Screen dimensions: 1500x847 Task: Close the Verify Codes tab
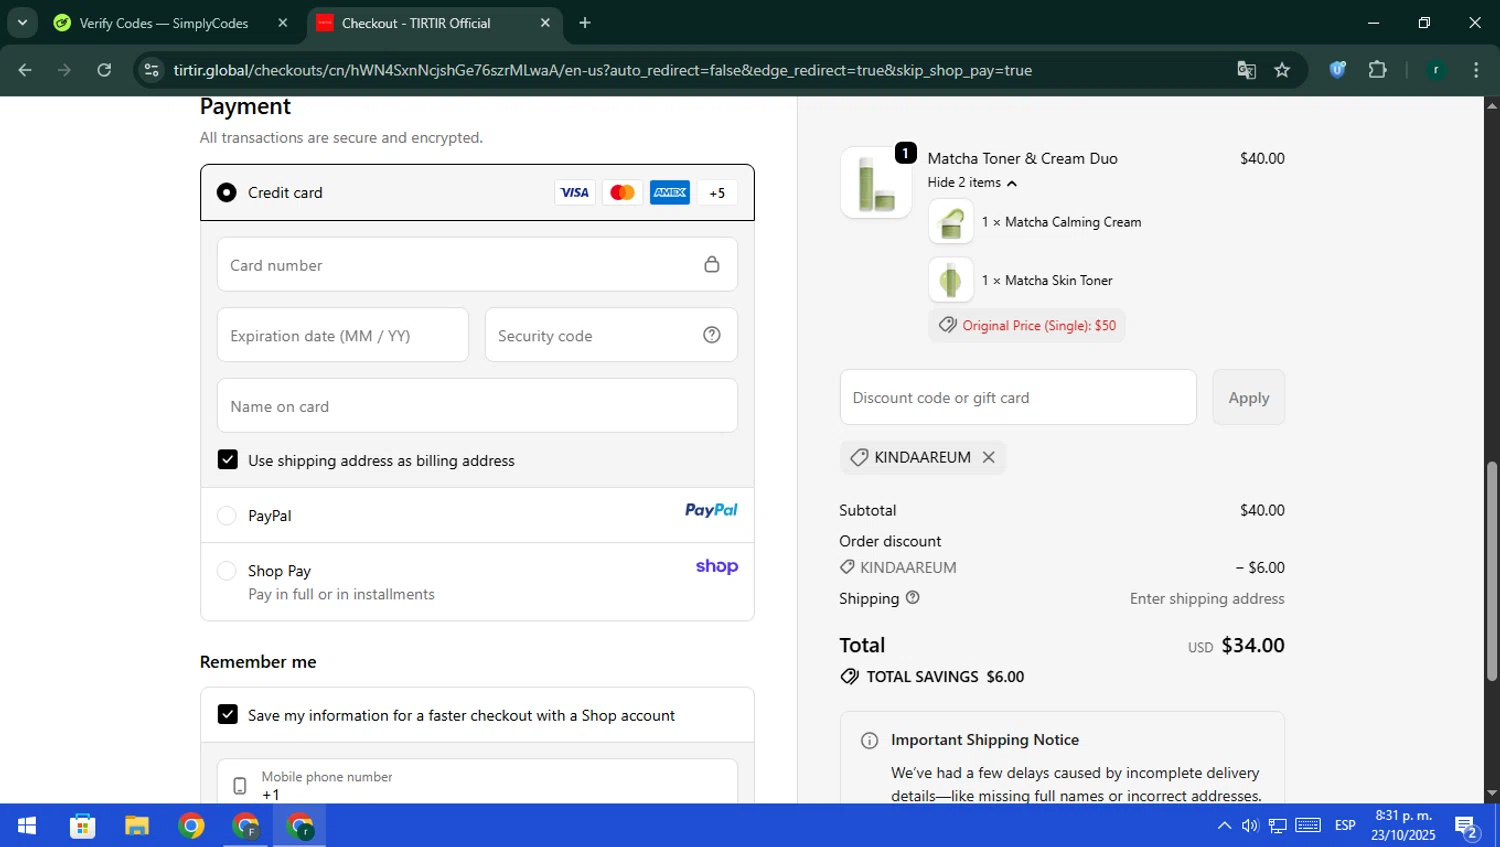[x=283, y=23]
